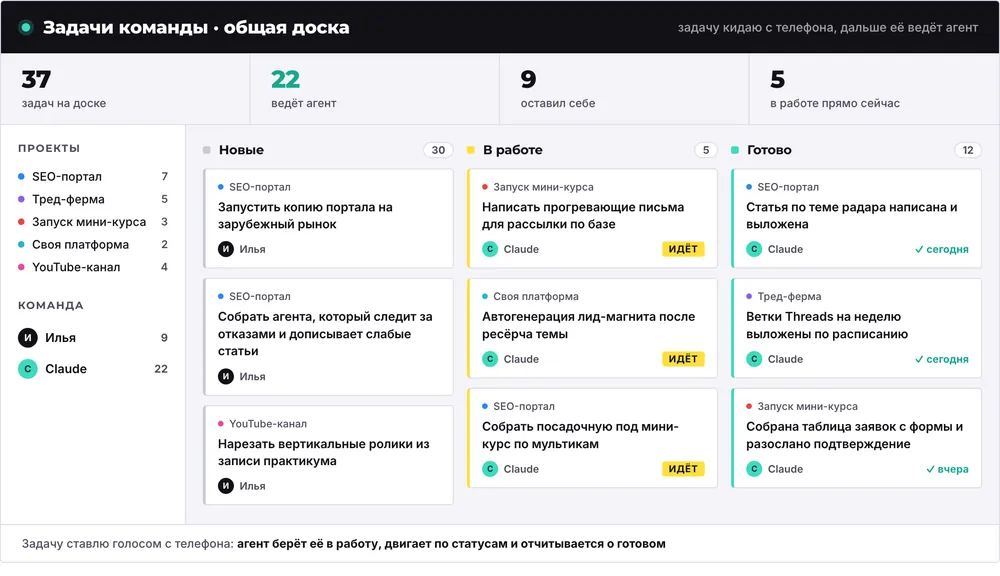Click the 12 count badge of Готово
Screen dimensions: 1000x576
[x=967, y=150]
